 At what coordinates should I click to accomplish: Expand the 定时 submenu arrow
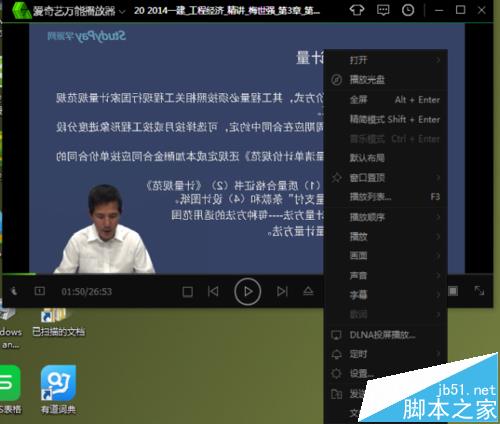(438, 354)
